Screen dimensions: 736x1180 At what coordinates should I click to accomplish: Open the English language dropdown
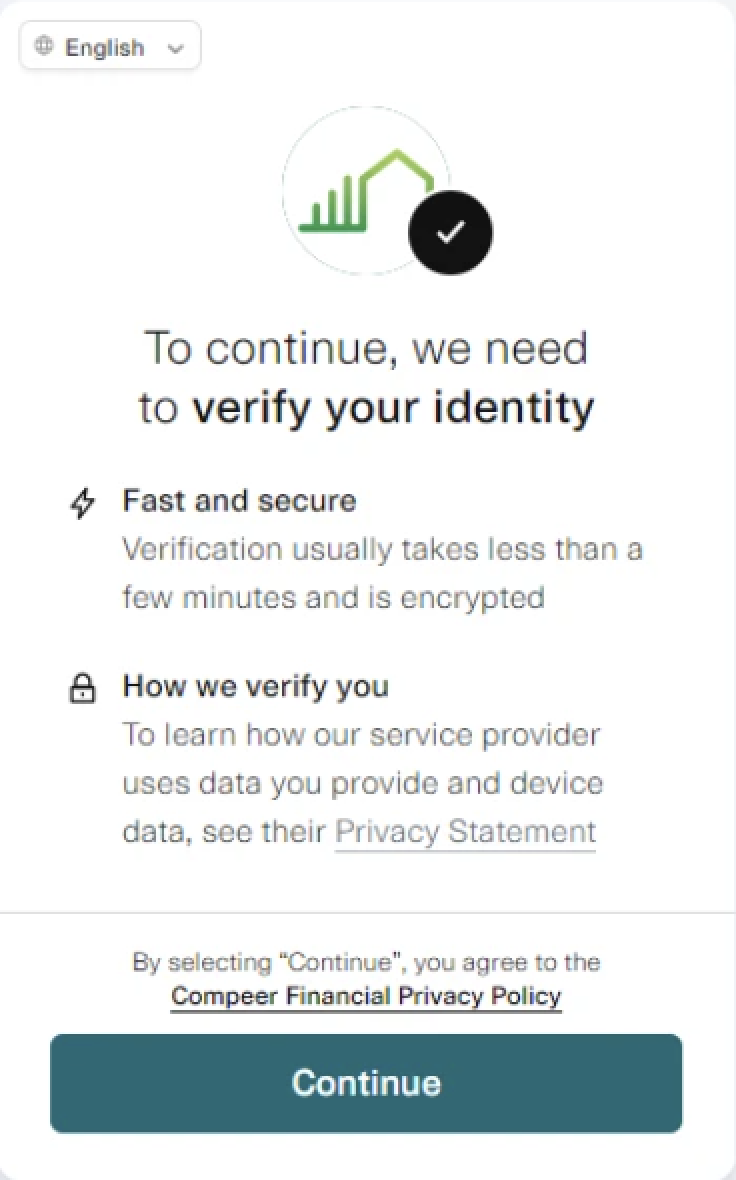coord(110,47)
